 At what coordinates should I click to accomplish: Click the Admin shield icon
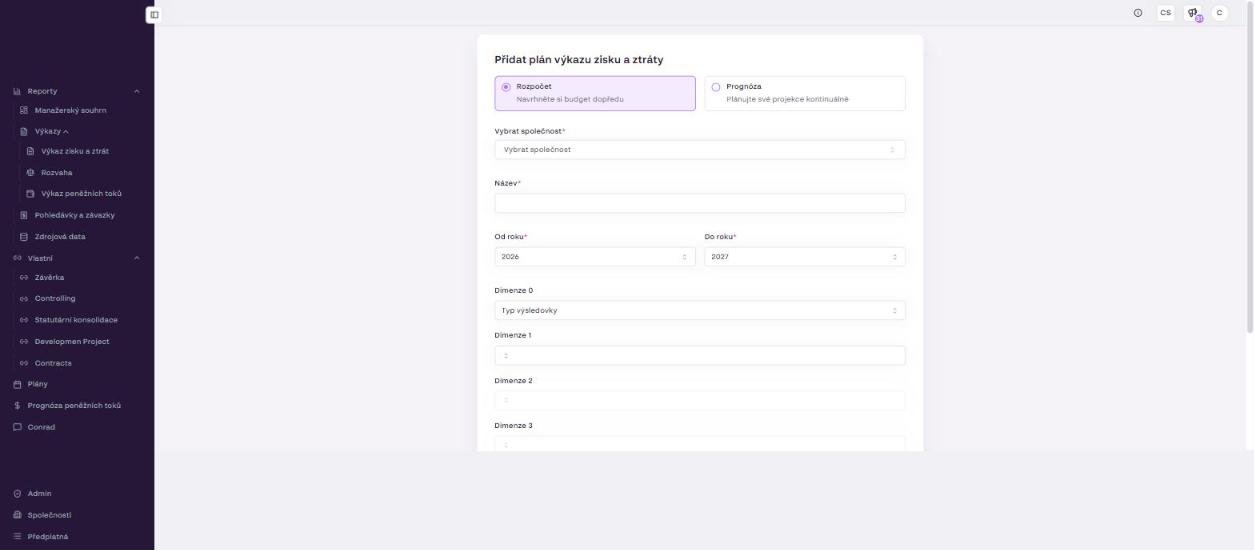pos(17,494)
